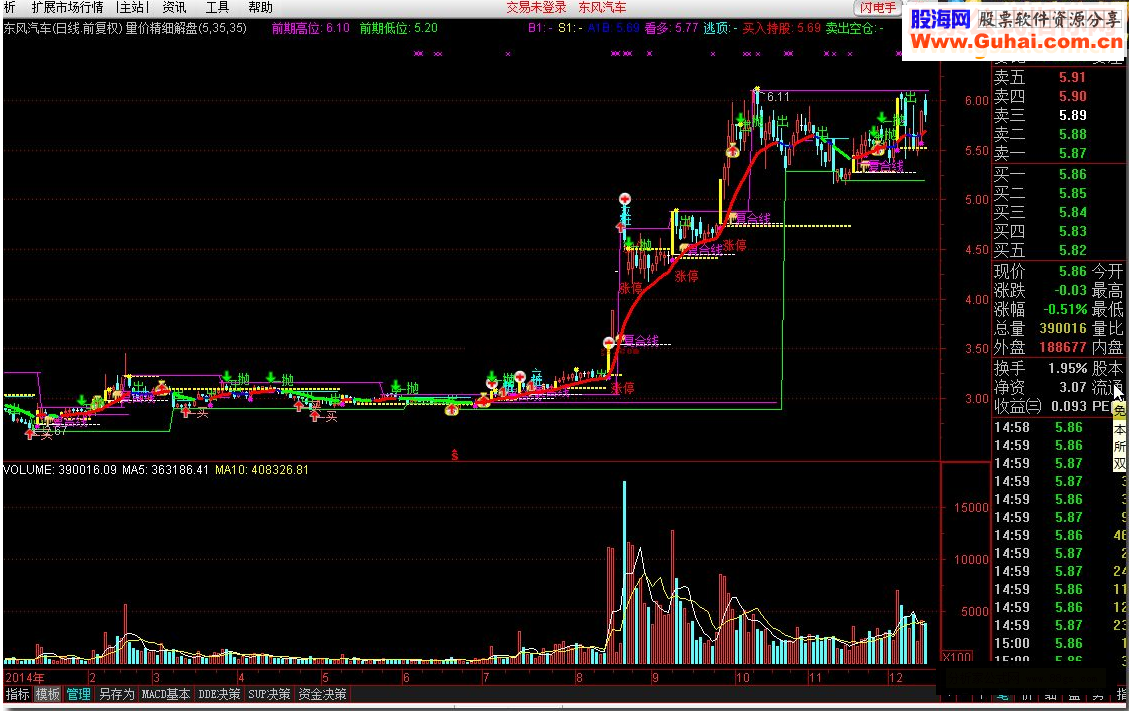The image size is (1129, 711).
Task: Open the 扩展市场行情 menu
Action: (x=68, y=7)
